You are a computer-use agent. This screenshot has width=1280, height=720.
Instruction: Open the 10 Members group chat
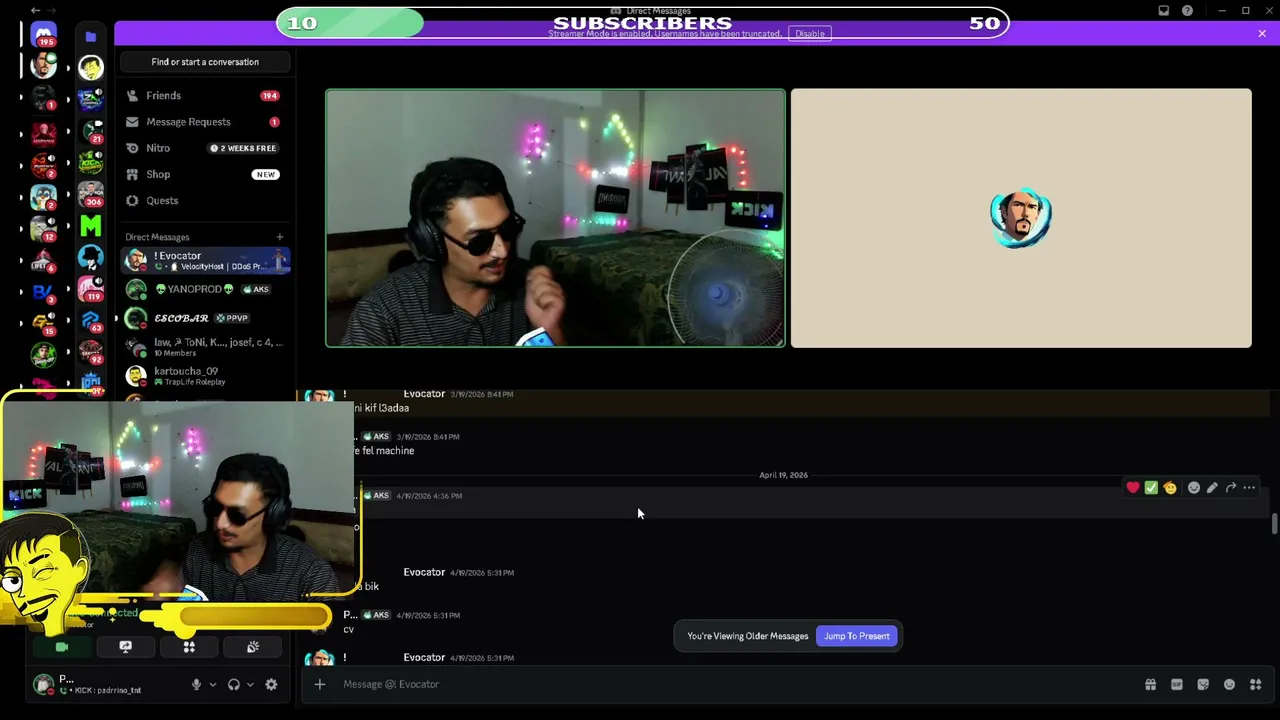click(205, 347)
